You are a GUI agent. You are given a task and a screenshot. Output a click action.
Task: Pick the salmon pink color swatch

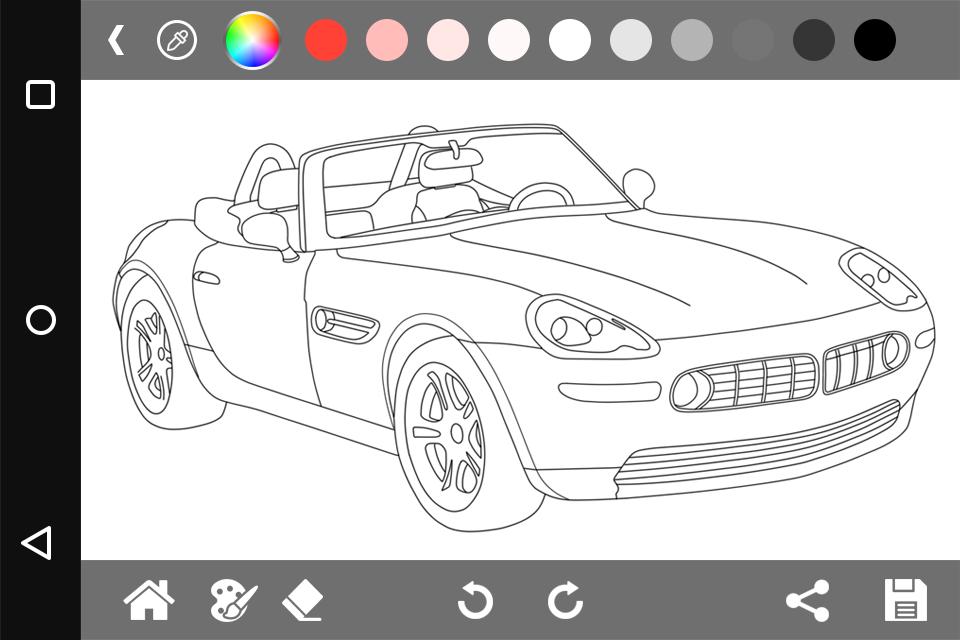pos(387,40)
